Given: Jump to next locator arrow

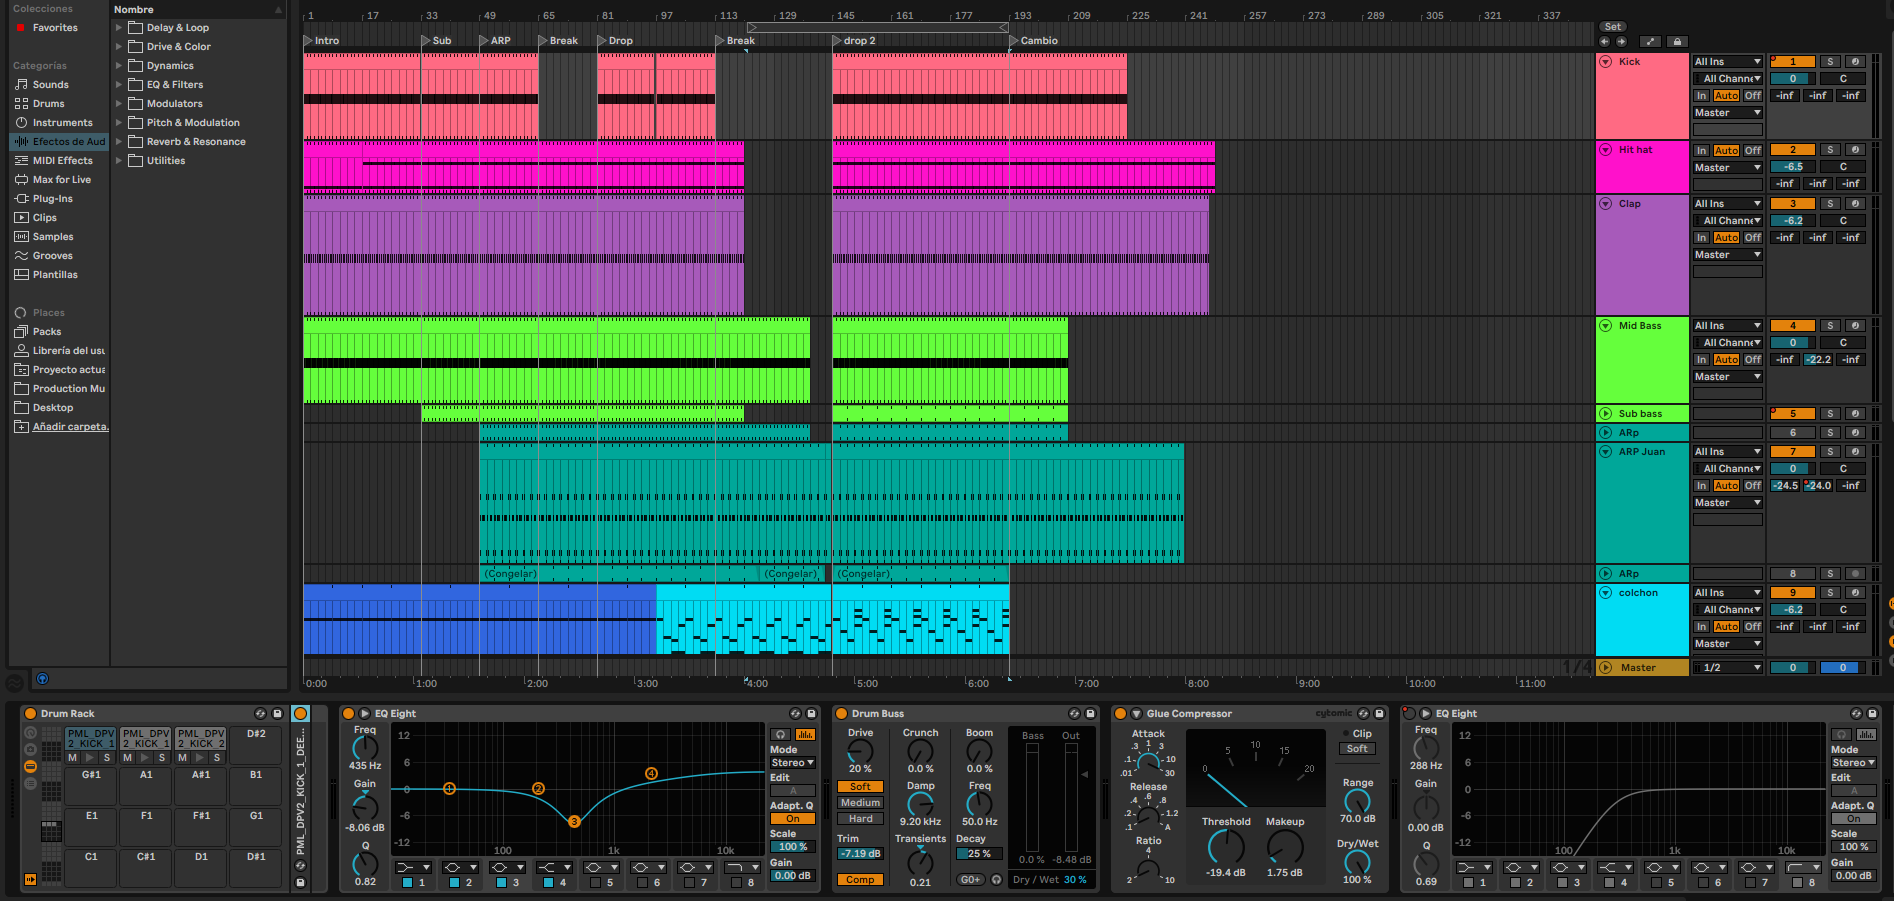Looking at the screenshot, I should pyautogui.click(x=1621, y=41).
